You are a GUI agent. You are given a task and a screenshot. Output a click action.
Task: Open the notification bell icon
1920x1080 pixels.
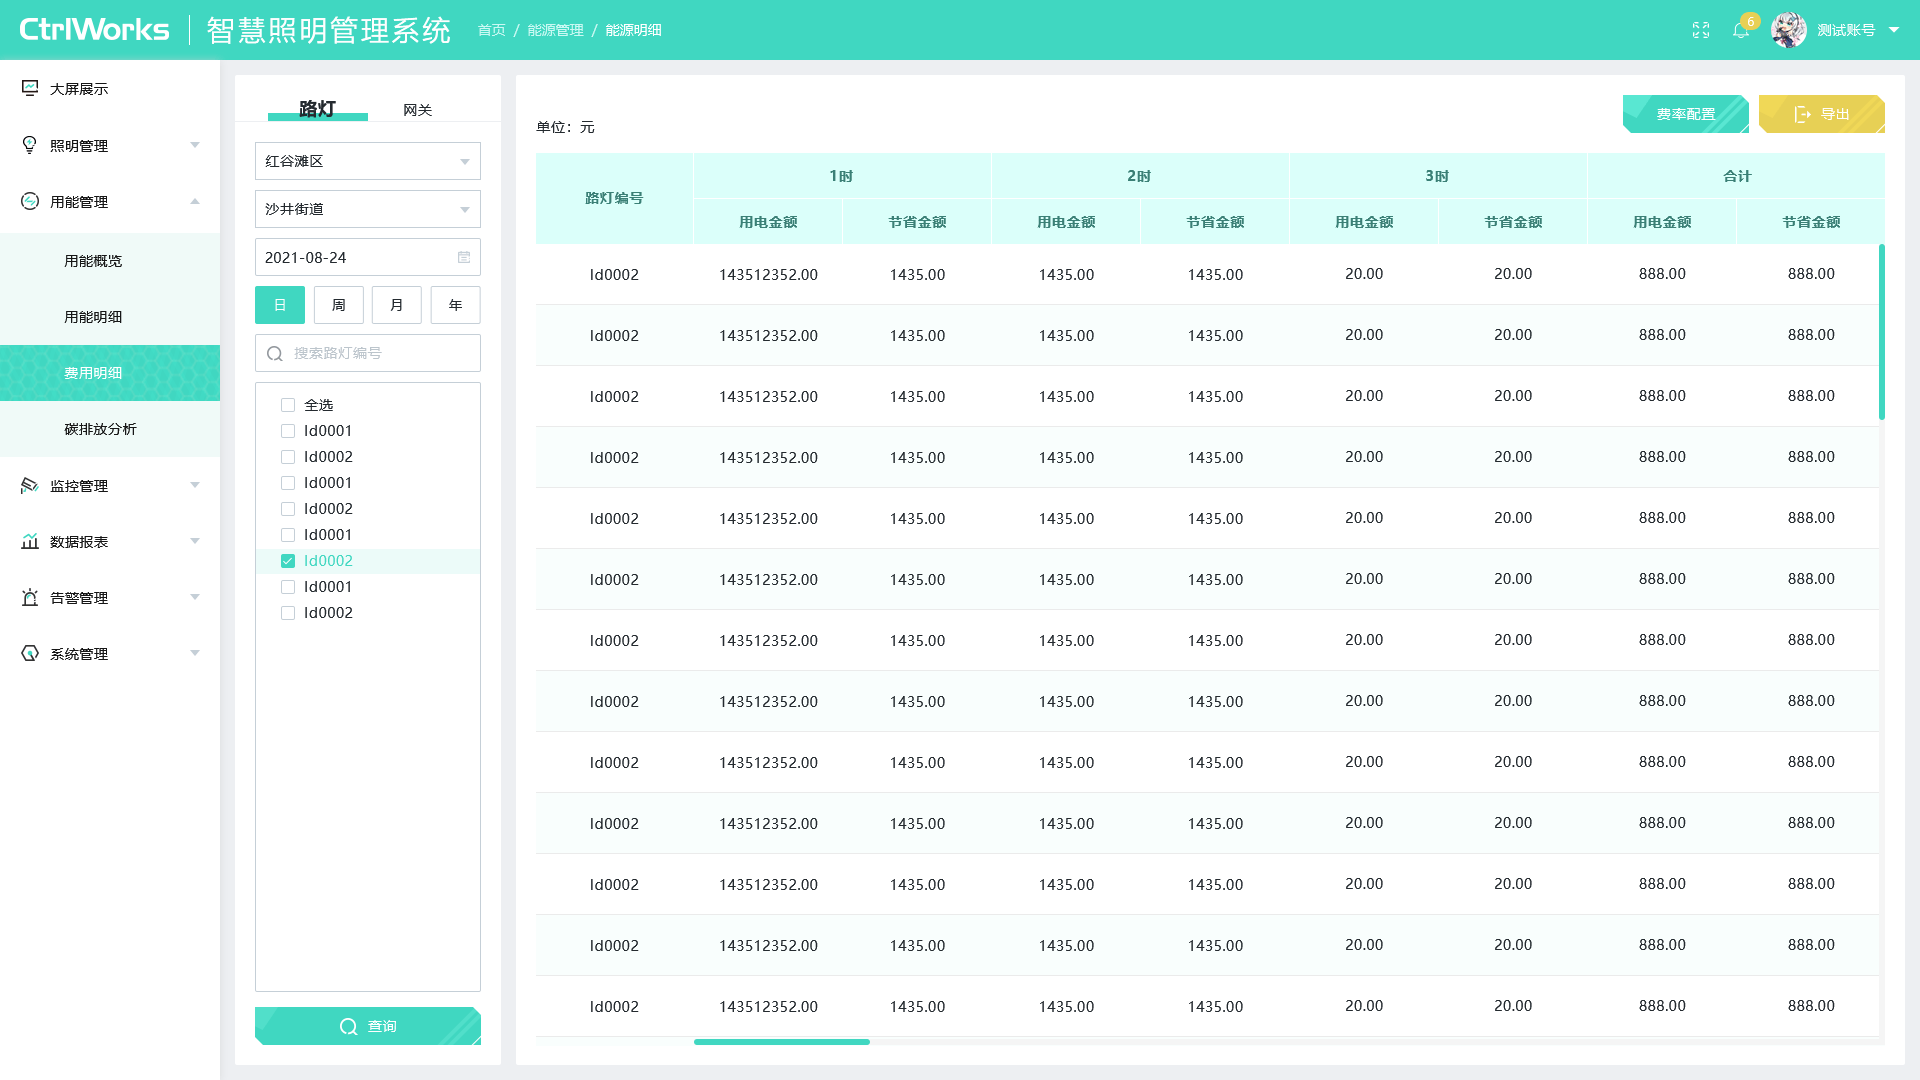[x=1741, y=30]
